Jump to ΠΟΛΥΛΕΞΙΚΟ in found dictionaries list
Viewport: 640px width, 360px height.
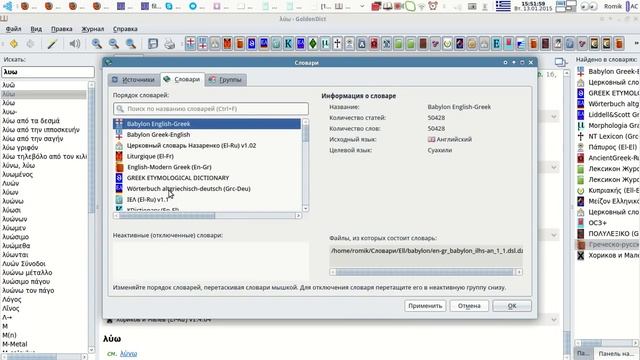pos(607,233)
